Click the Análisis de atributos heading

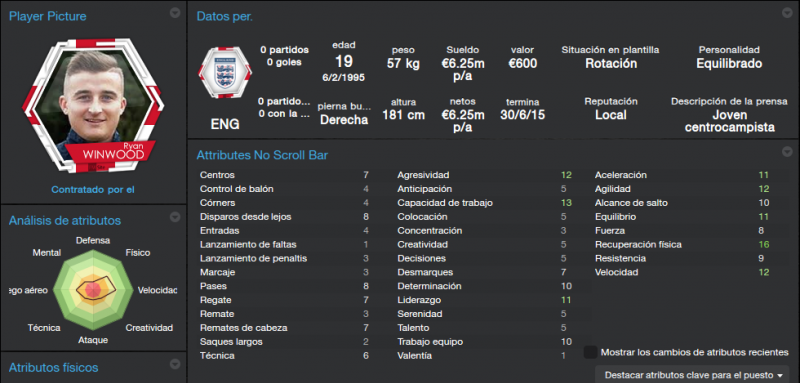(65, 220)
